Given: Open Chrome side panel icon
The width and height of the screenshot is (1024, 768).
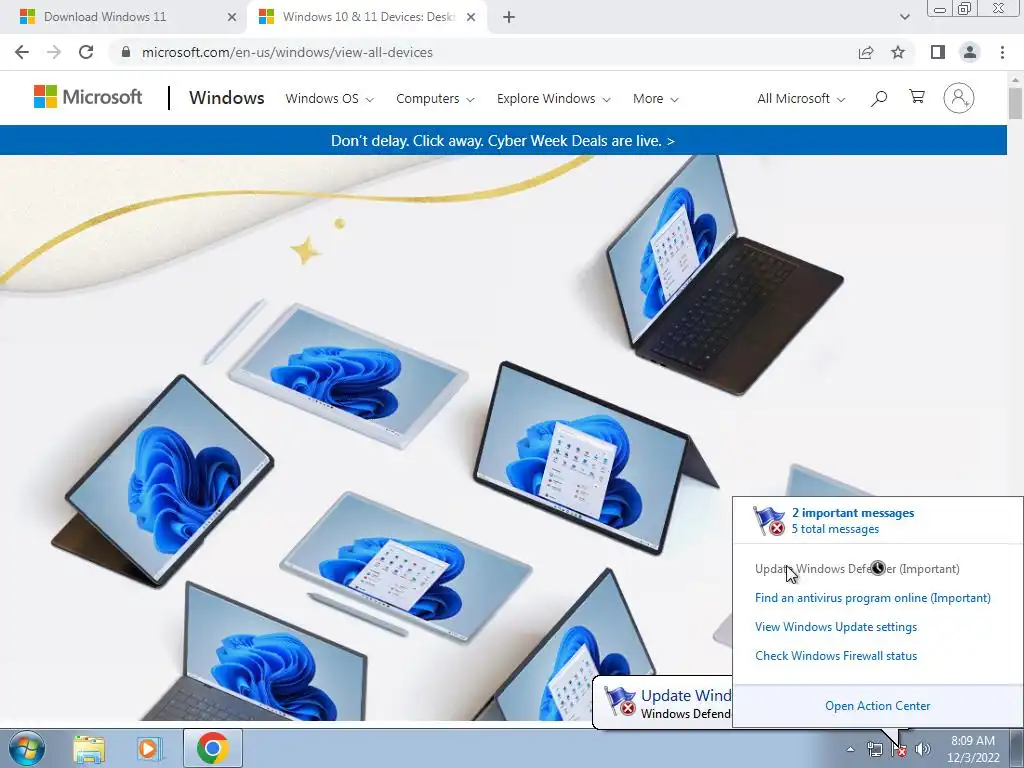Looking at the screenshot, I should tap(938, 52).
